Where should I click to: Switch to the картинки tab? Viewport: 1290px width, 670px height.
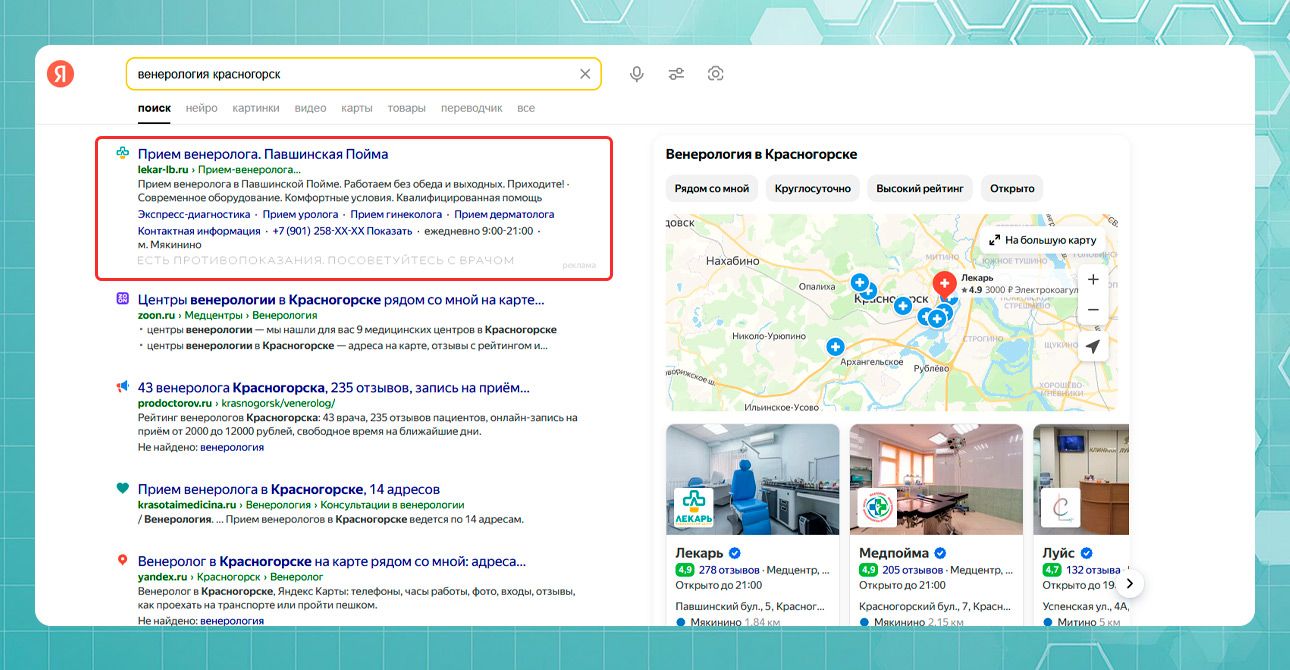coord(256,108)
